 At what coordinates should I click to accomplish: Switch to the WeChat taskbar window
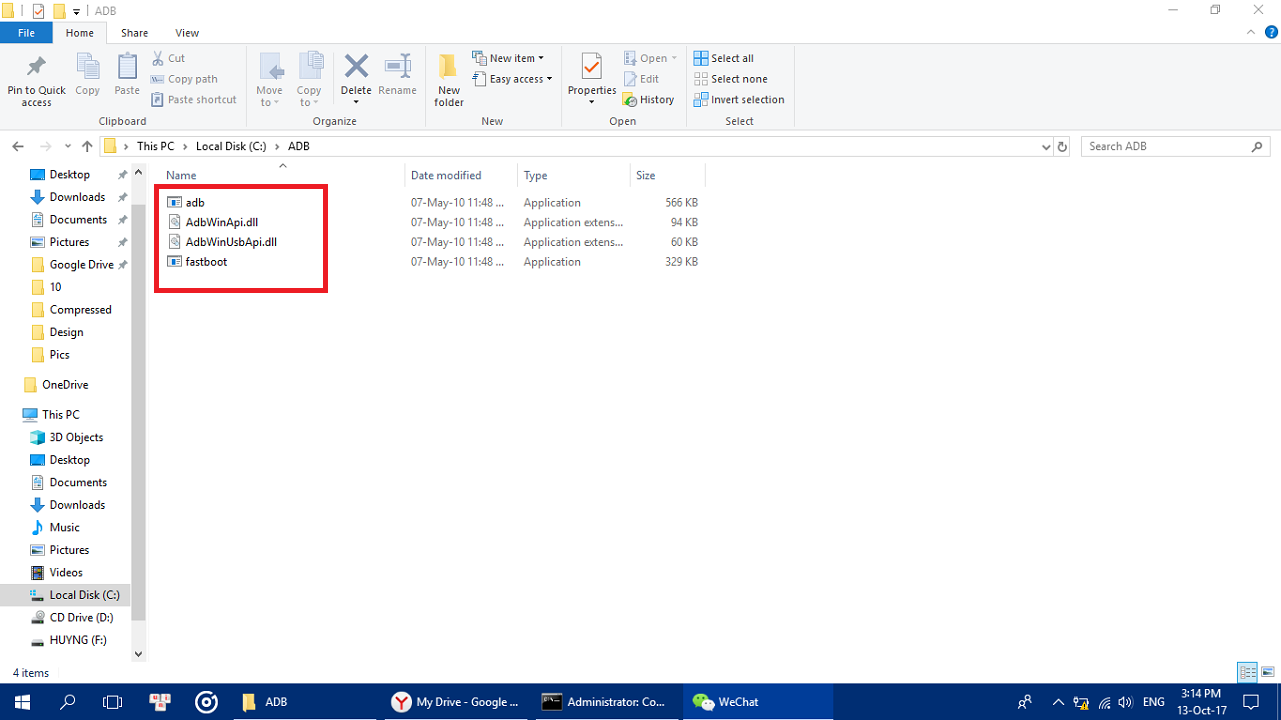757,702
